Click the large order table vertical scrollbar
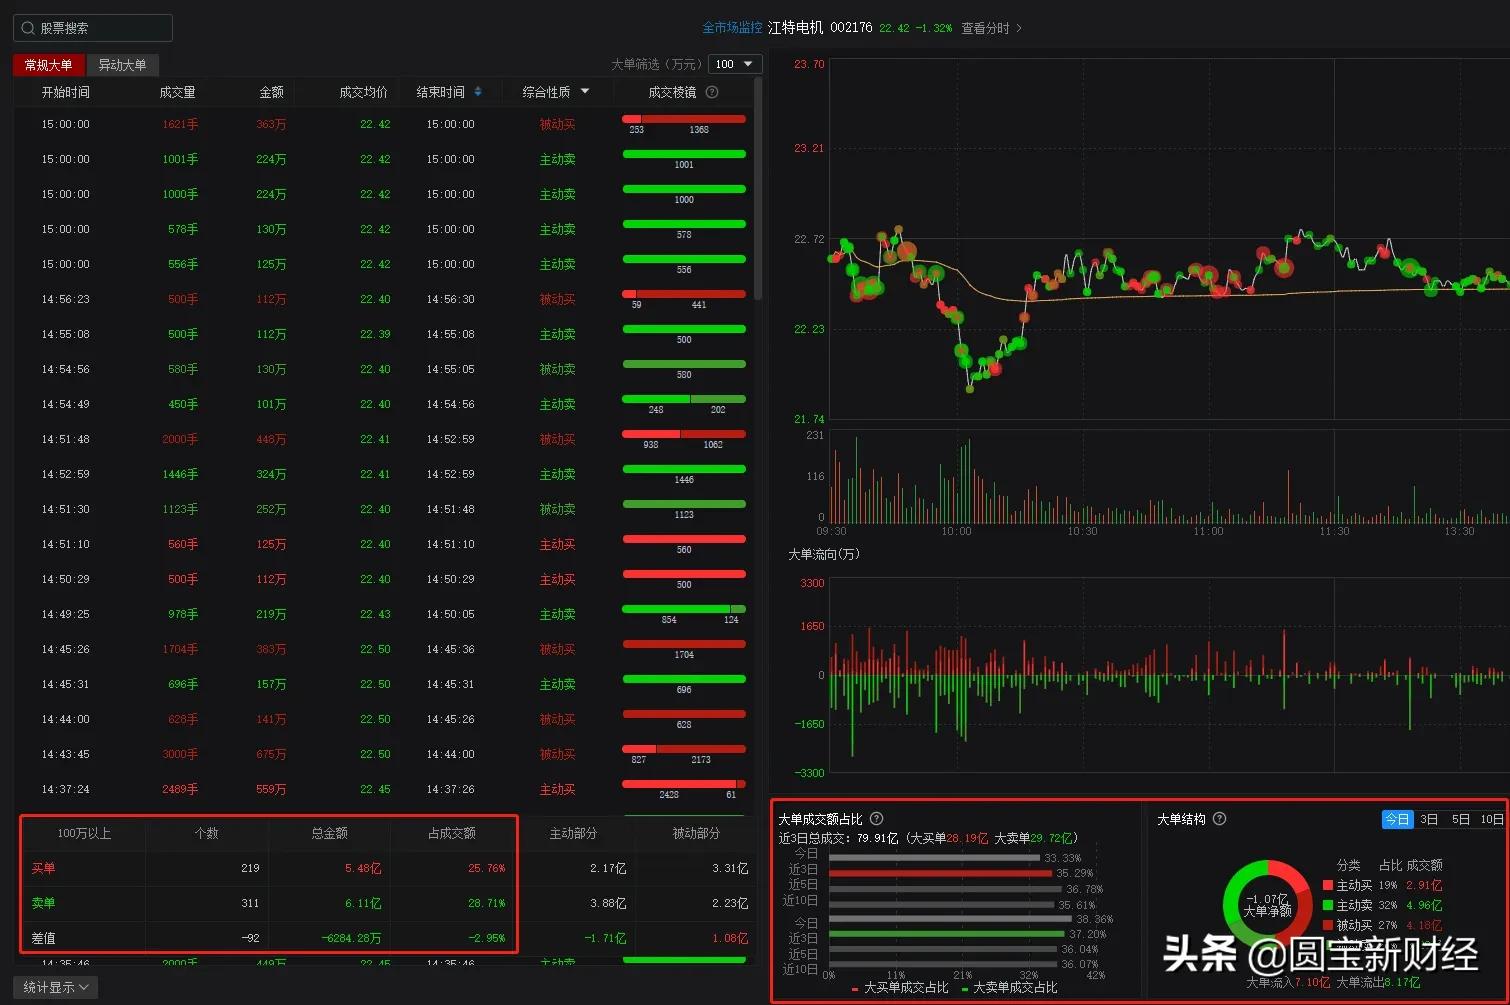 (x=758, y=190)
